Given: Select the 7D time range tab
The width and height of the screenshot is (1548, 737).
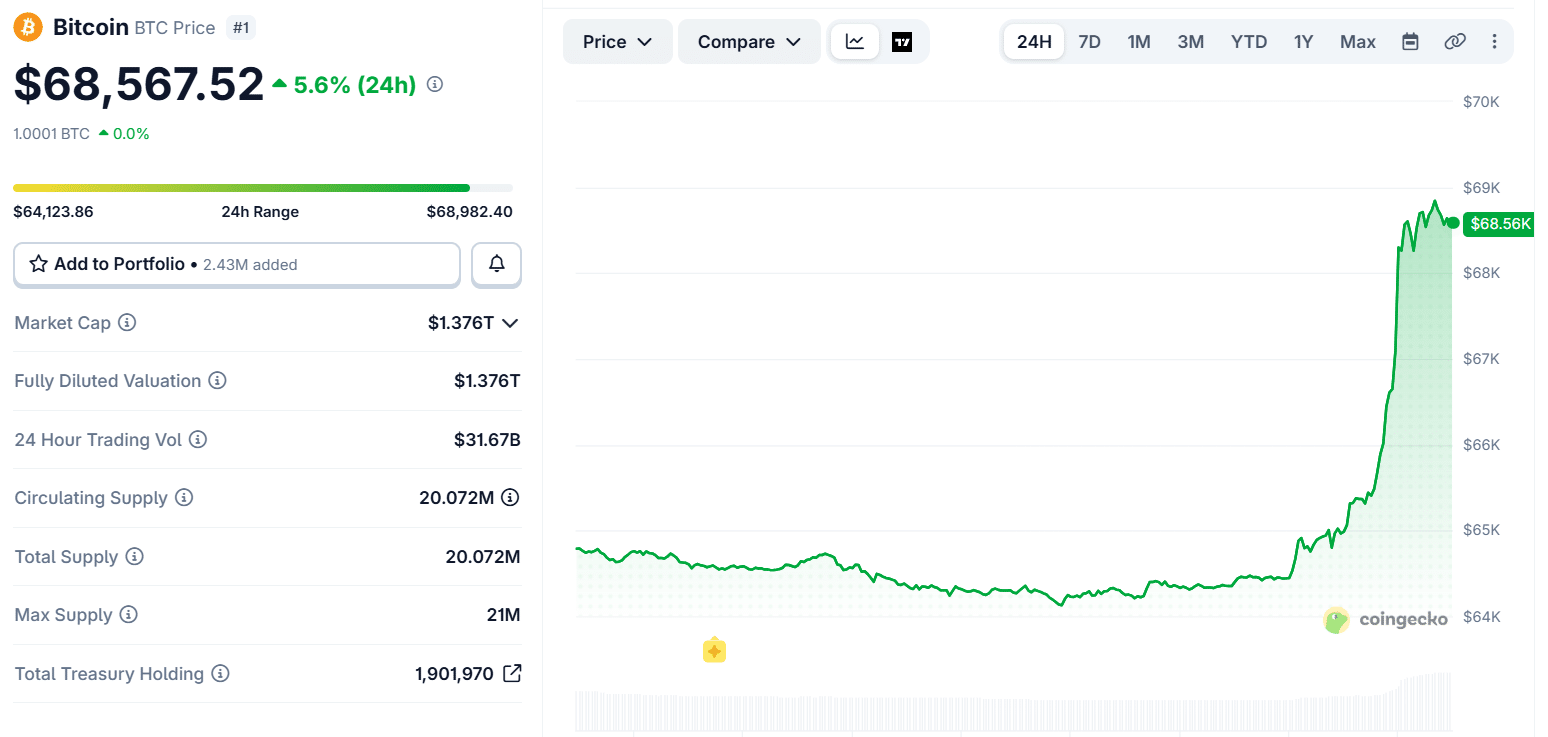Looking at the screenshot, I should click(1089, 42).
